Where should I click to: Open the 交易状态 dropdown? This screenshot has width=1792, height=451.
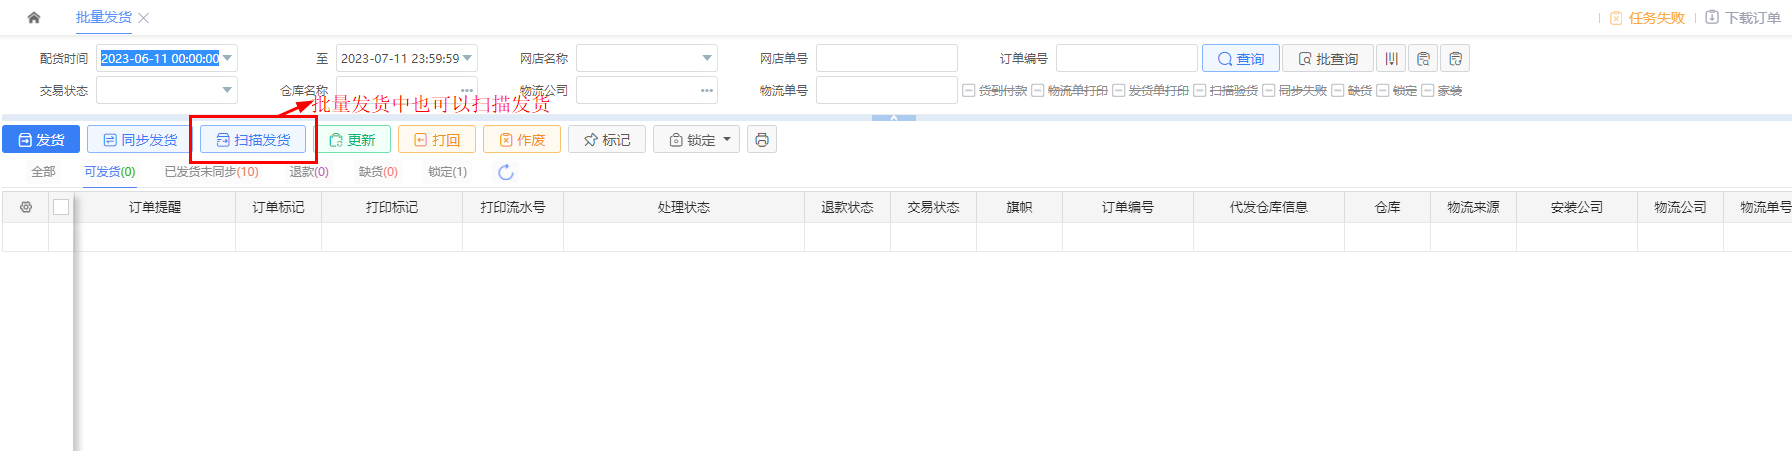tap(228, 91)
